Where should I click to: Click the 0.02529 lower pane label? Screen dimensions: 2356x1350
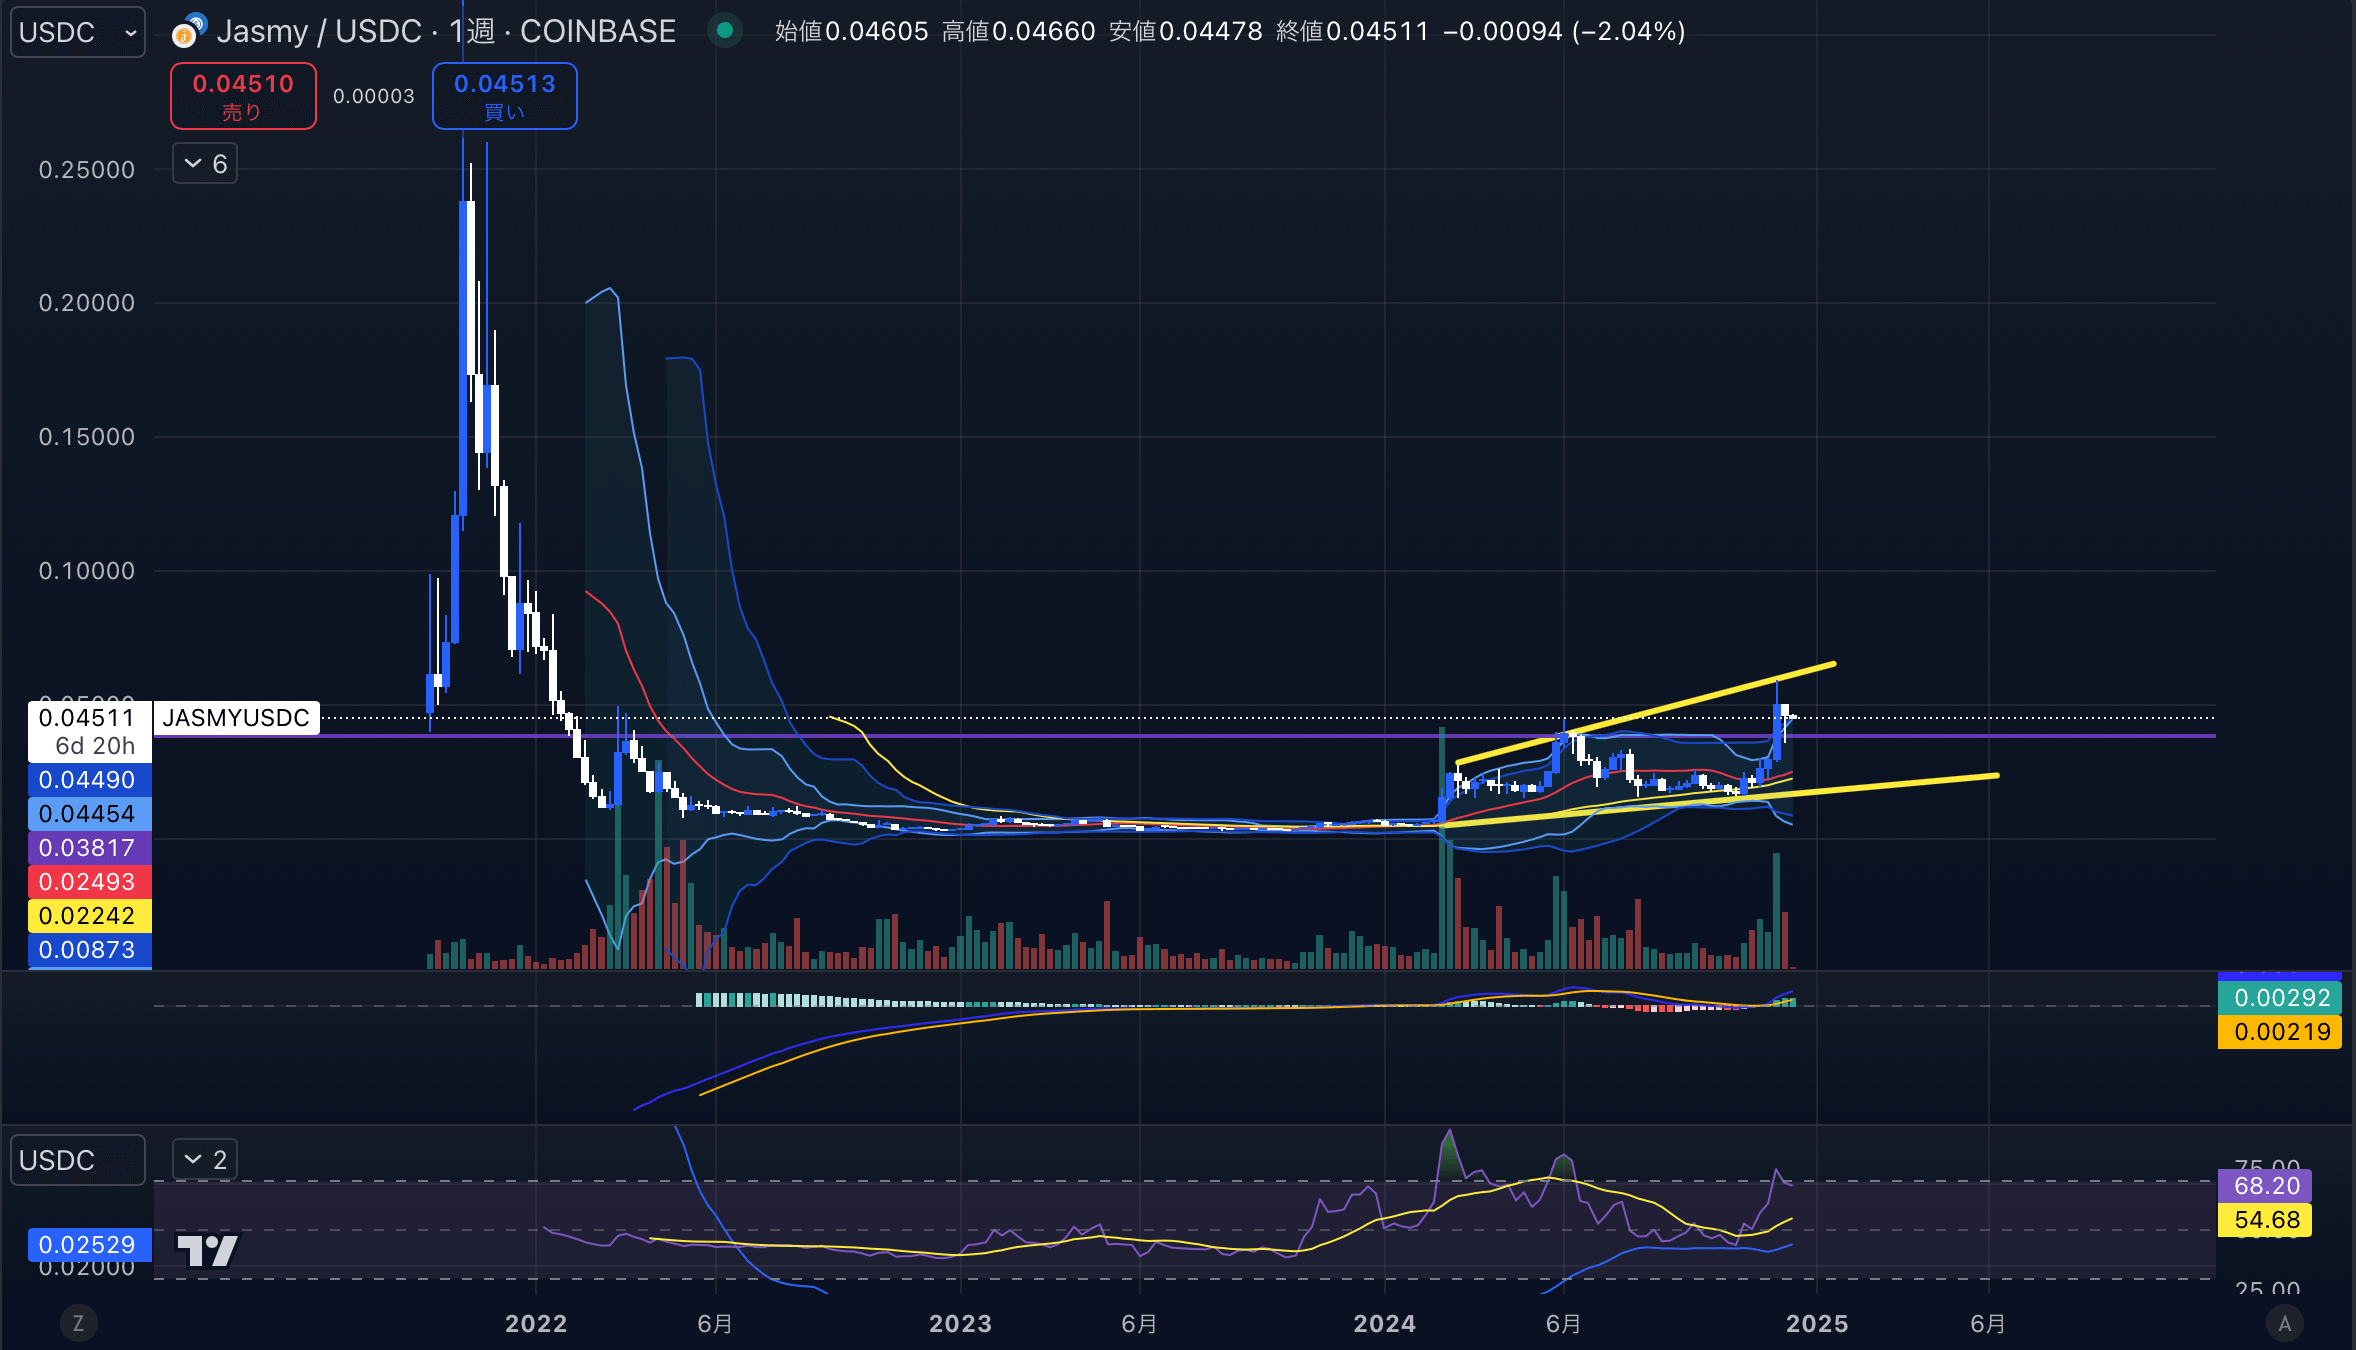tap(89, 1245)
